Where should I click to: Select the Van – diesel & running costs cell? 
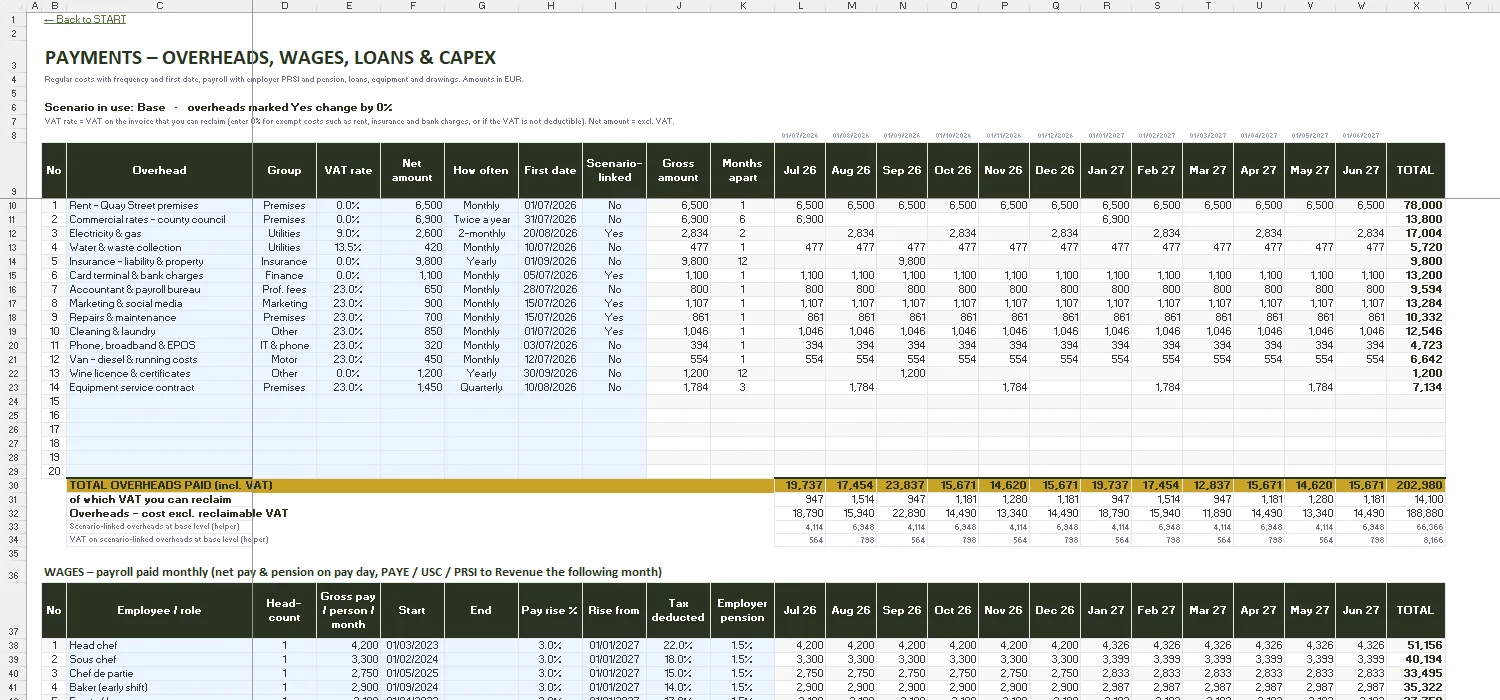(159, 359)
